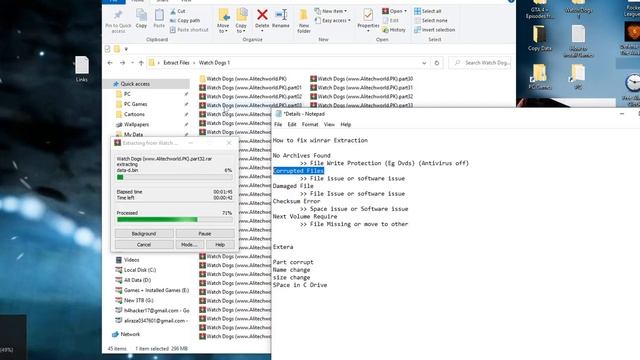Click Extract Files in breadcrumb path
Screen dimensions: 640x360
pos(176,63)
